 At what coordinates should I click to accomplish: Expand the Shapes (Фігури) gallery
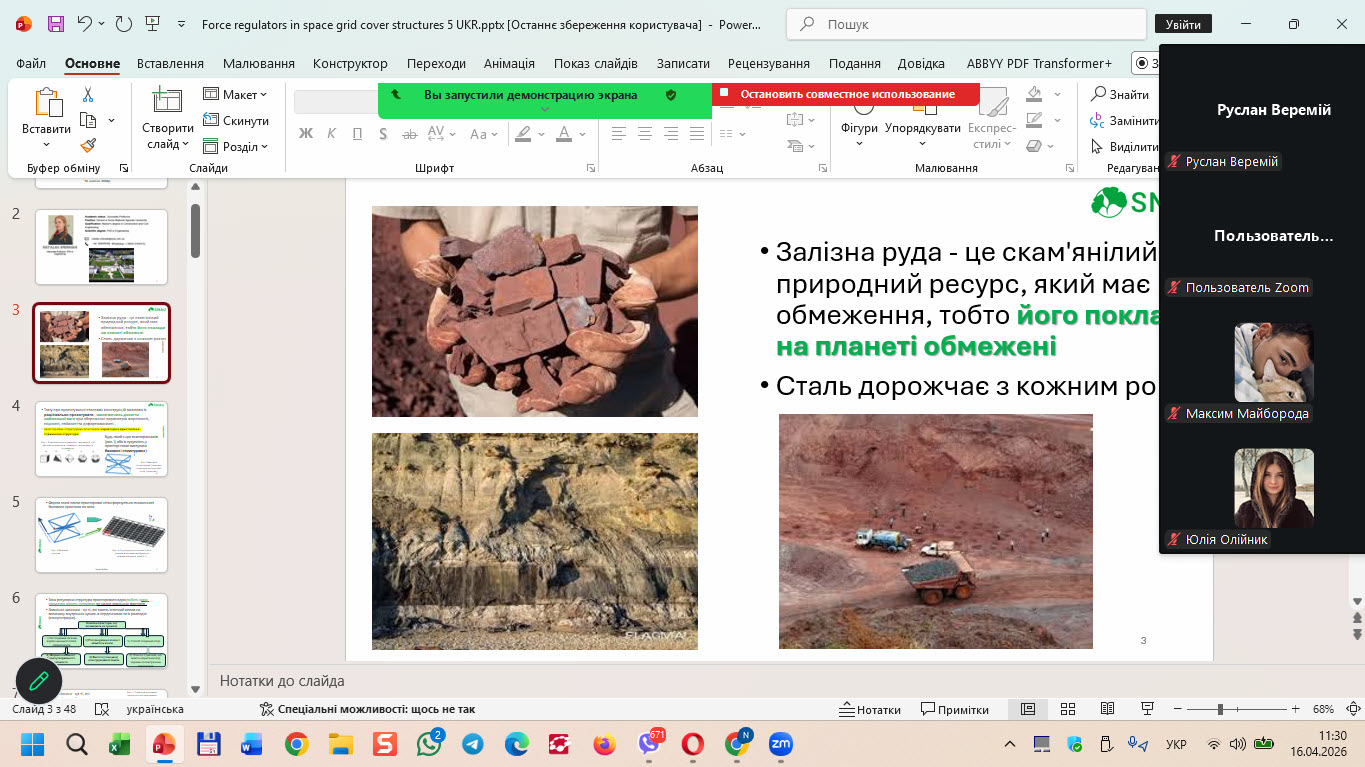tap(859, 128)
